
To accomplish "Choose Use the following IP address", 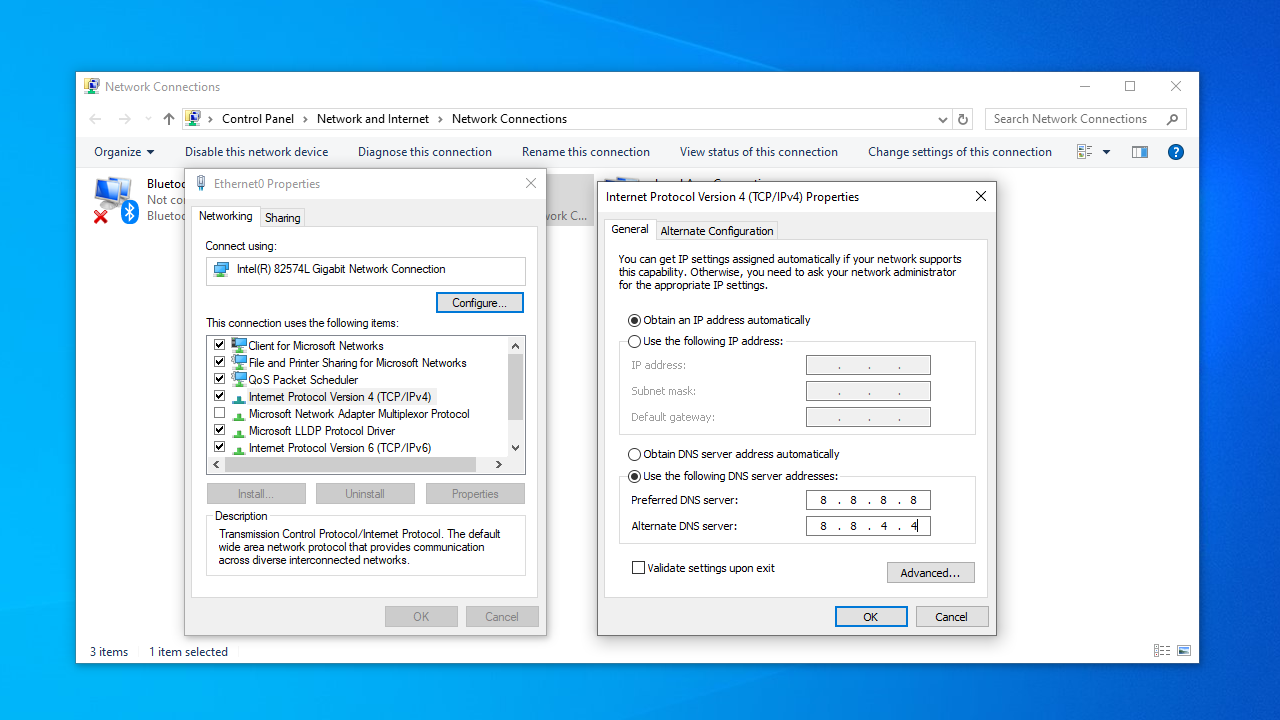I will [634, 341].
